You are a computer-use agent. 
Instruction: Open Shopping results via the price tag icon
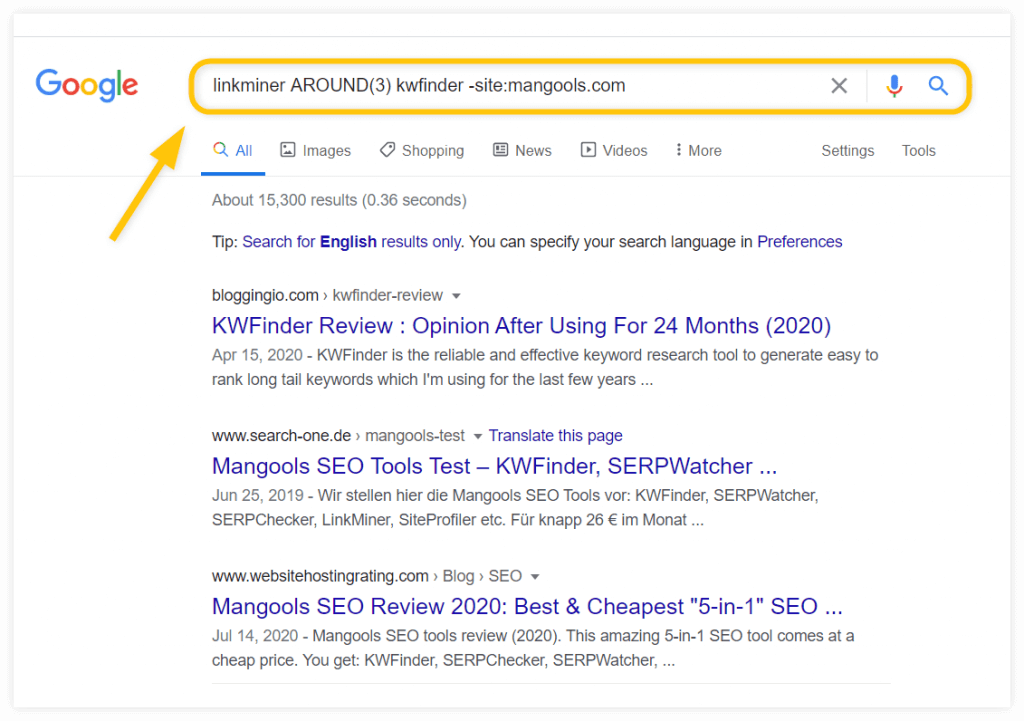[386, 150]
